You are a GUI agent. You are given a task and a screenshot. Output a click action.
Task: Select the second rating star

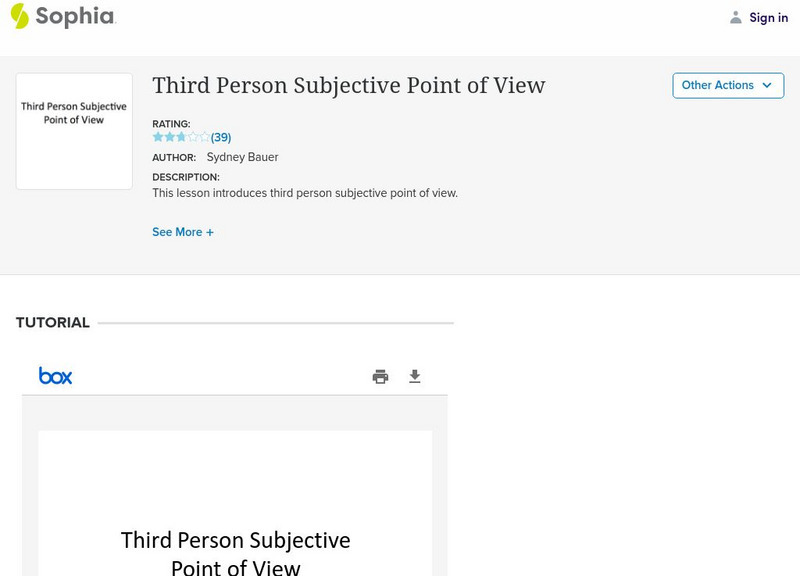(x=169, y=138)
